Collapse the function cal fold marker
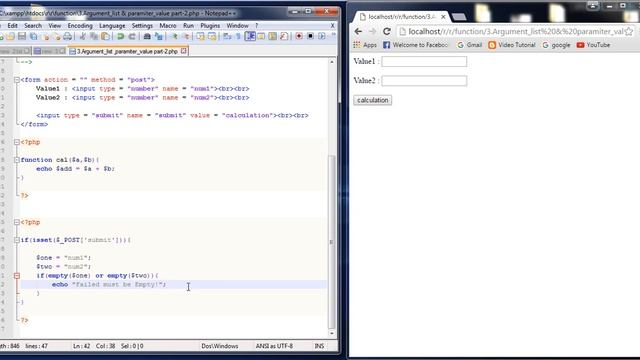Screen dimensions: 640x360 [17, 160]
